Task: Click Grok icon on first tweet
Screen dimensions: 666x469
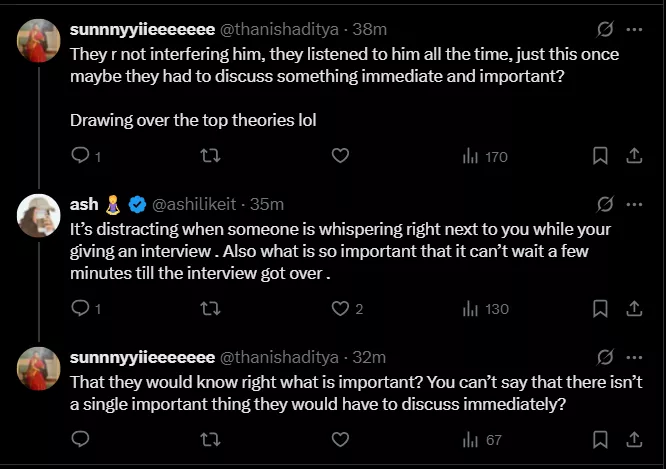Action: [603, 30]
